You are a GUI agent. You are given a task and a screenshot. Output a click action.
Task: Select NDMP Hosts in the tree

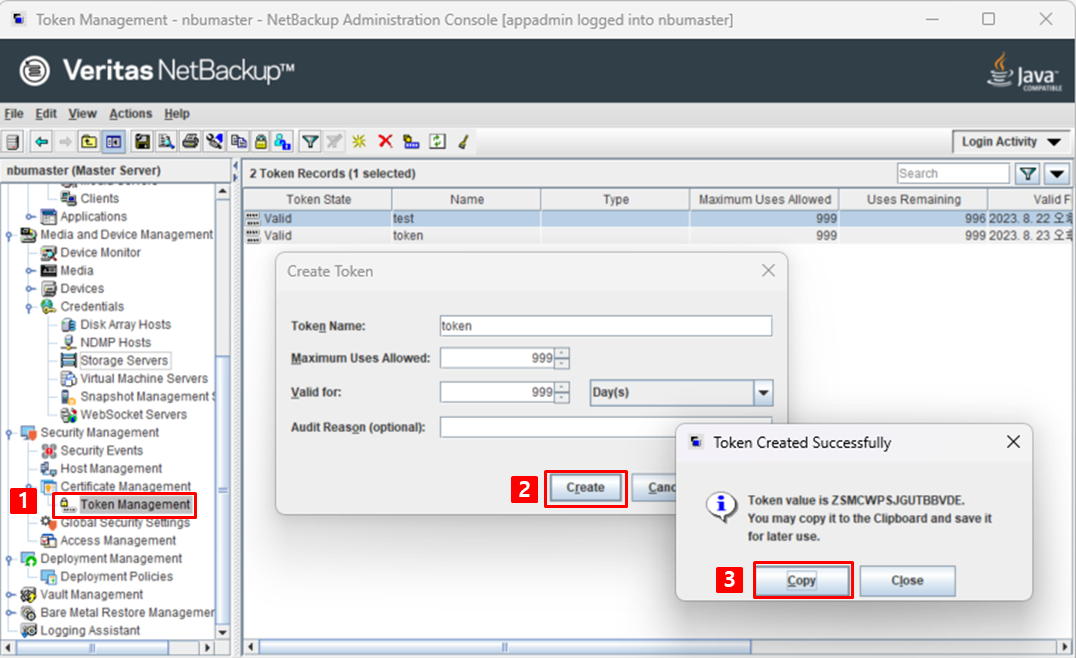pyautogui.click(x=115, y=342)
